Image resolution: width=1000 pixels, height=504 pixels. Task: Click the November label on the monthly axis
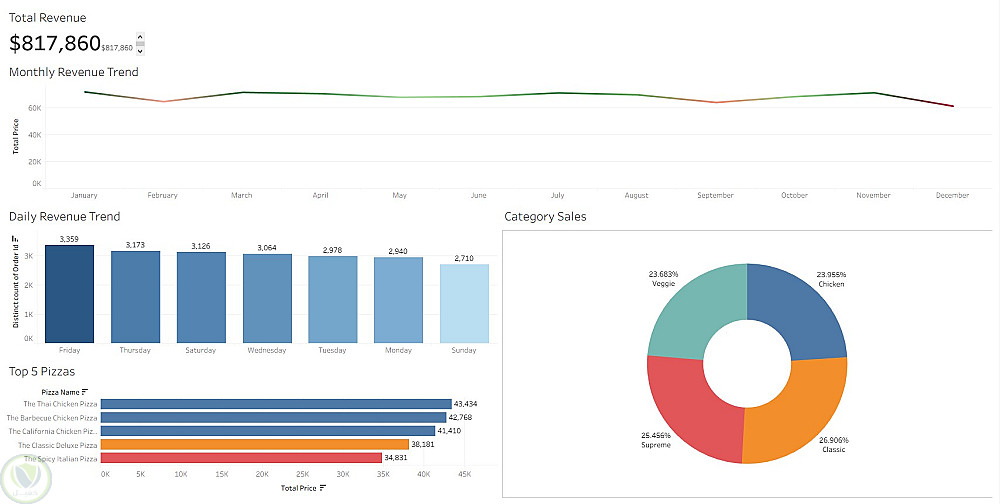click(873, 195)
